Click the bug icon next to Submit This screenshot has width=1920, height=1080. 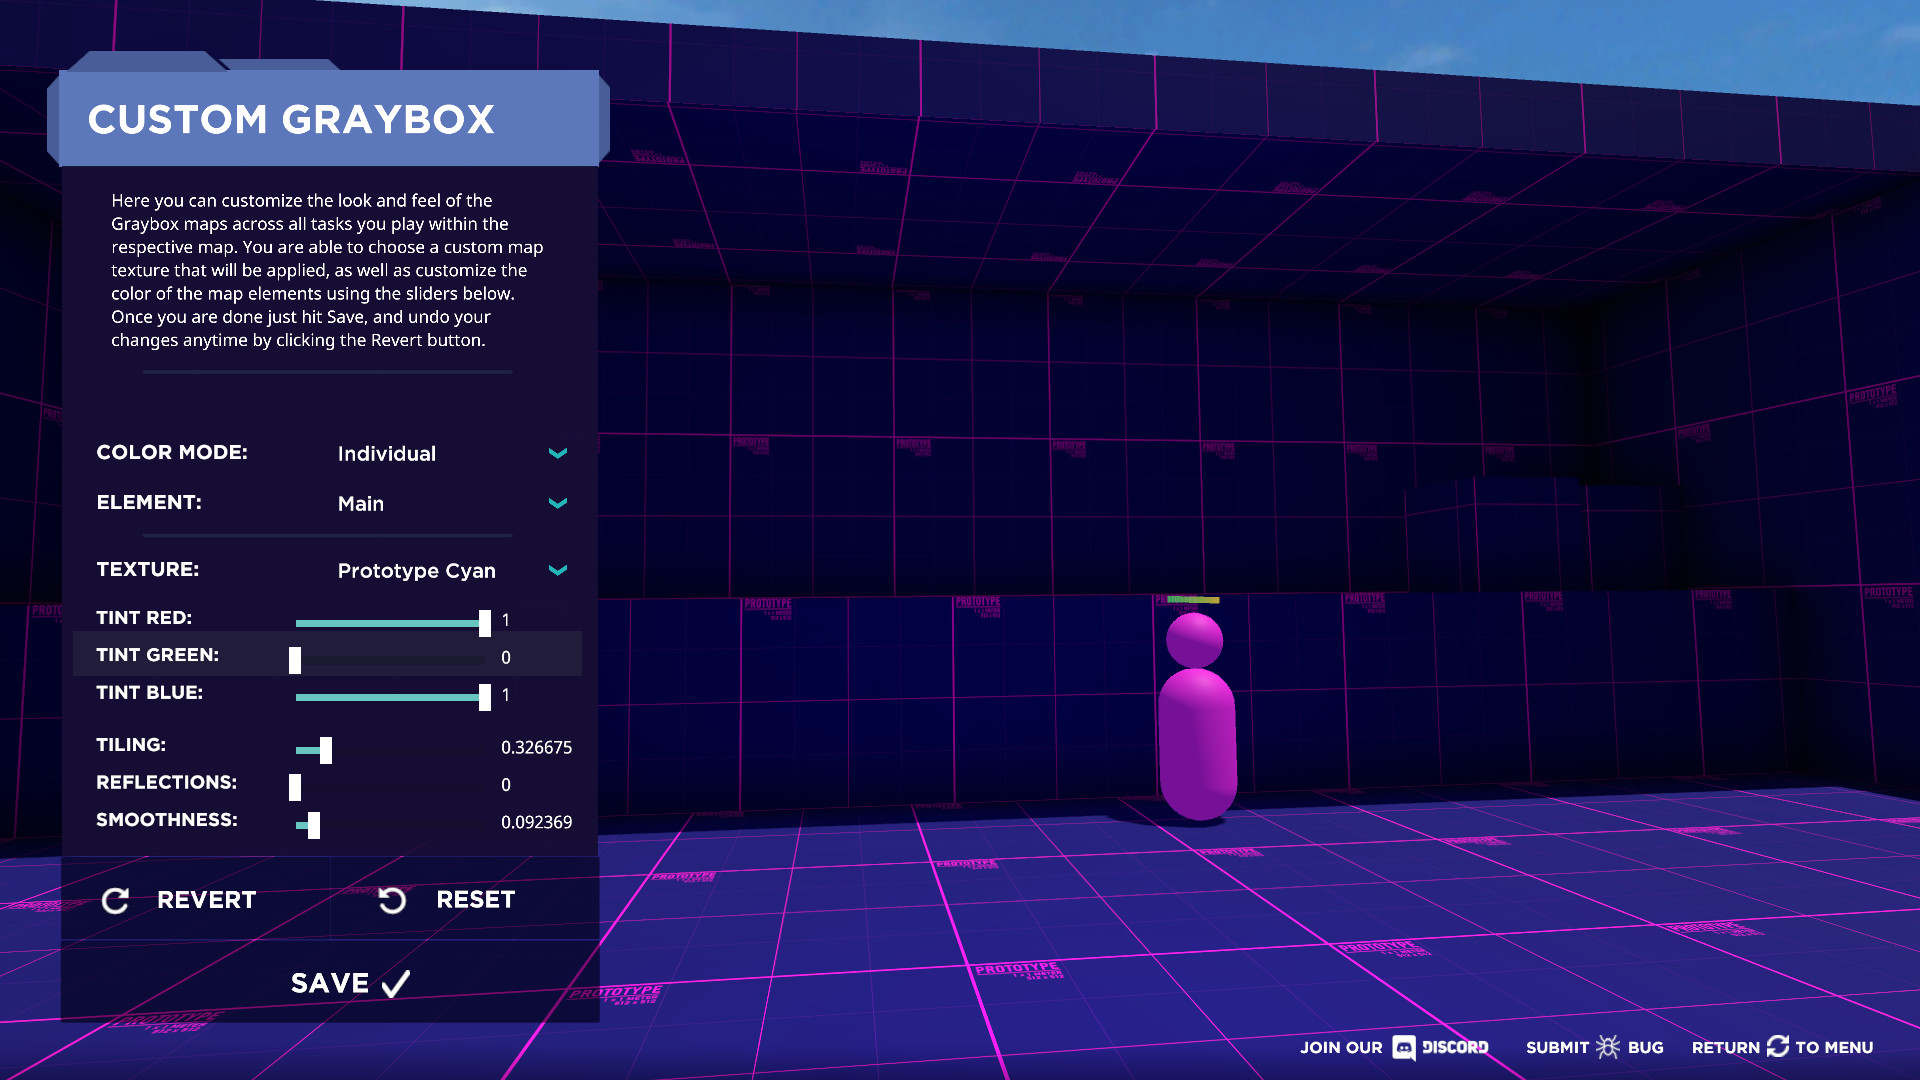tap(1608, 1047)
